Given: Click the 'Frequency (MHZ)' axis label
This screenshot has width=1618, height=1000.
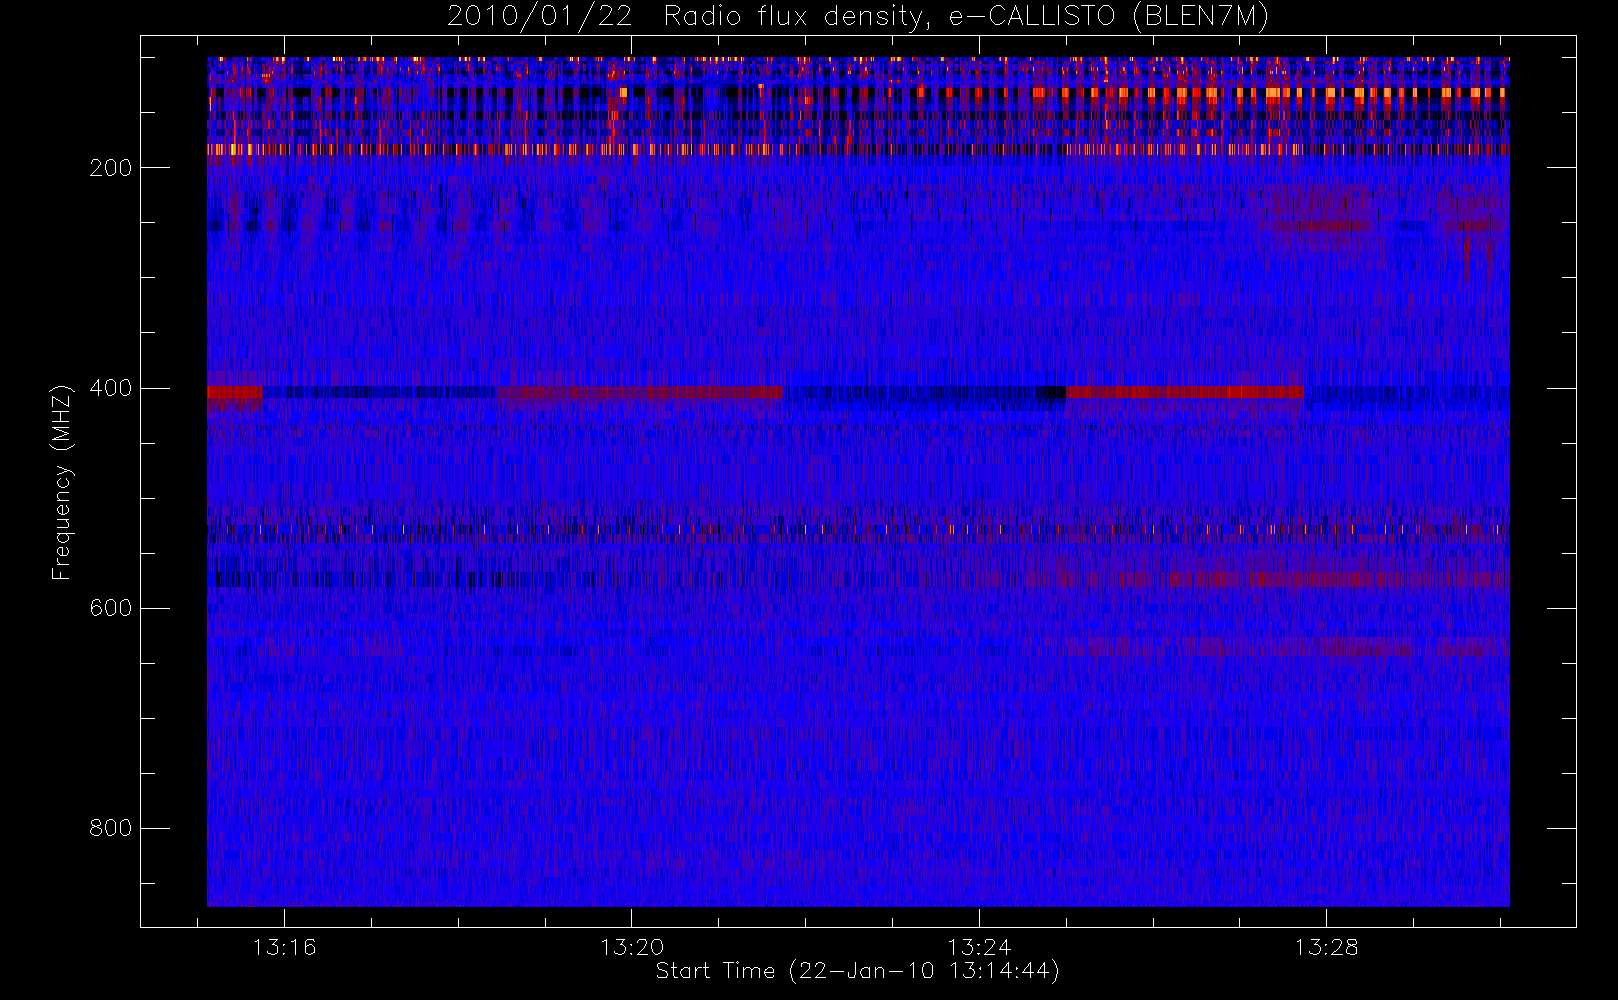Looking at the screenshot, I should 62,482.
